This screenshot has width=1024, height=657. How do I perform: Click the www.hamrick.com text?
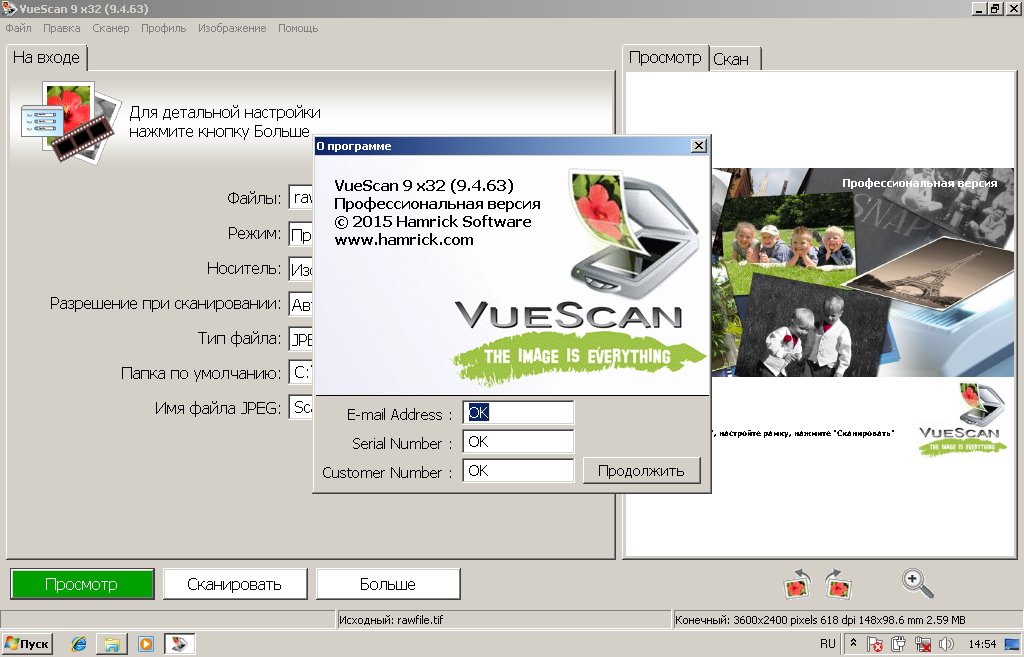(x=404, y=240)
